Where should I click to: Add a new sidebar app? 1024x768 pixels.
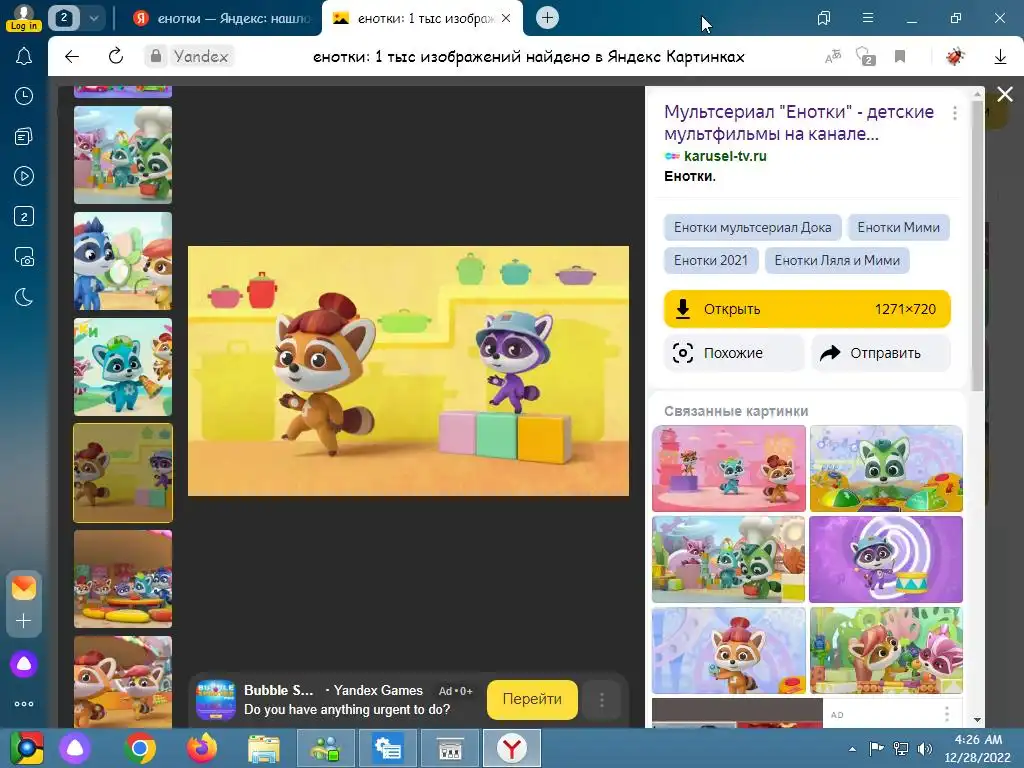coord(24,620)
